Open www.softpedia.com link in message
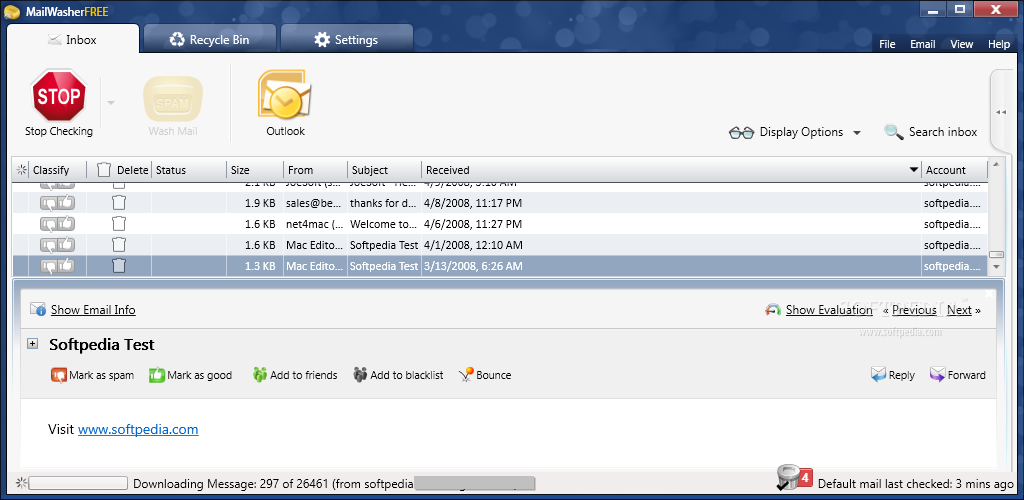 (138, 430)
